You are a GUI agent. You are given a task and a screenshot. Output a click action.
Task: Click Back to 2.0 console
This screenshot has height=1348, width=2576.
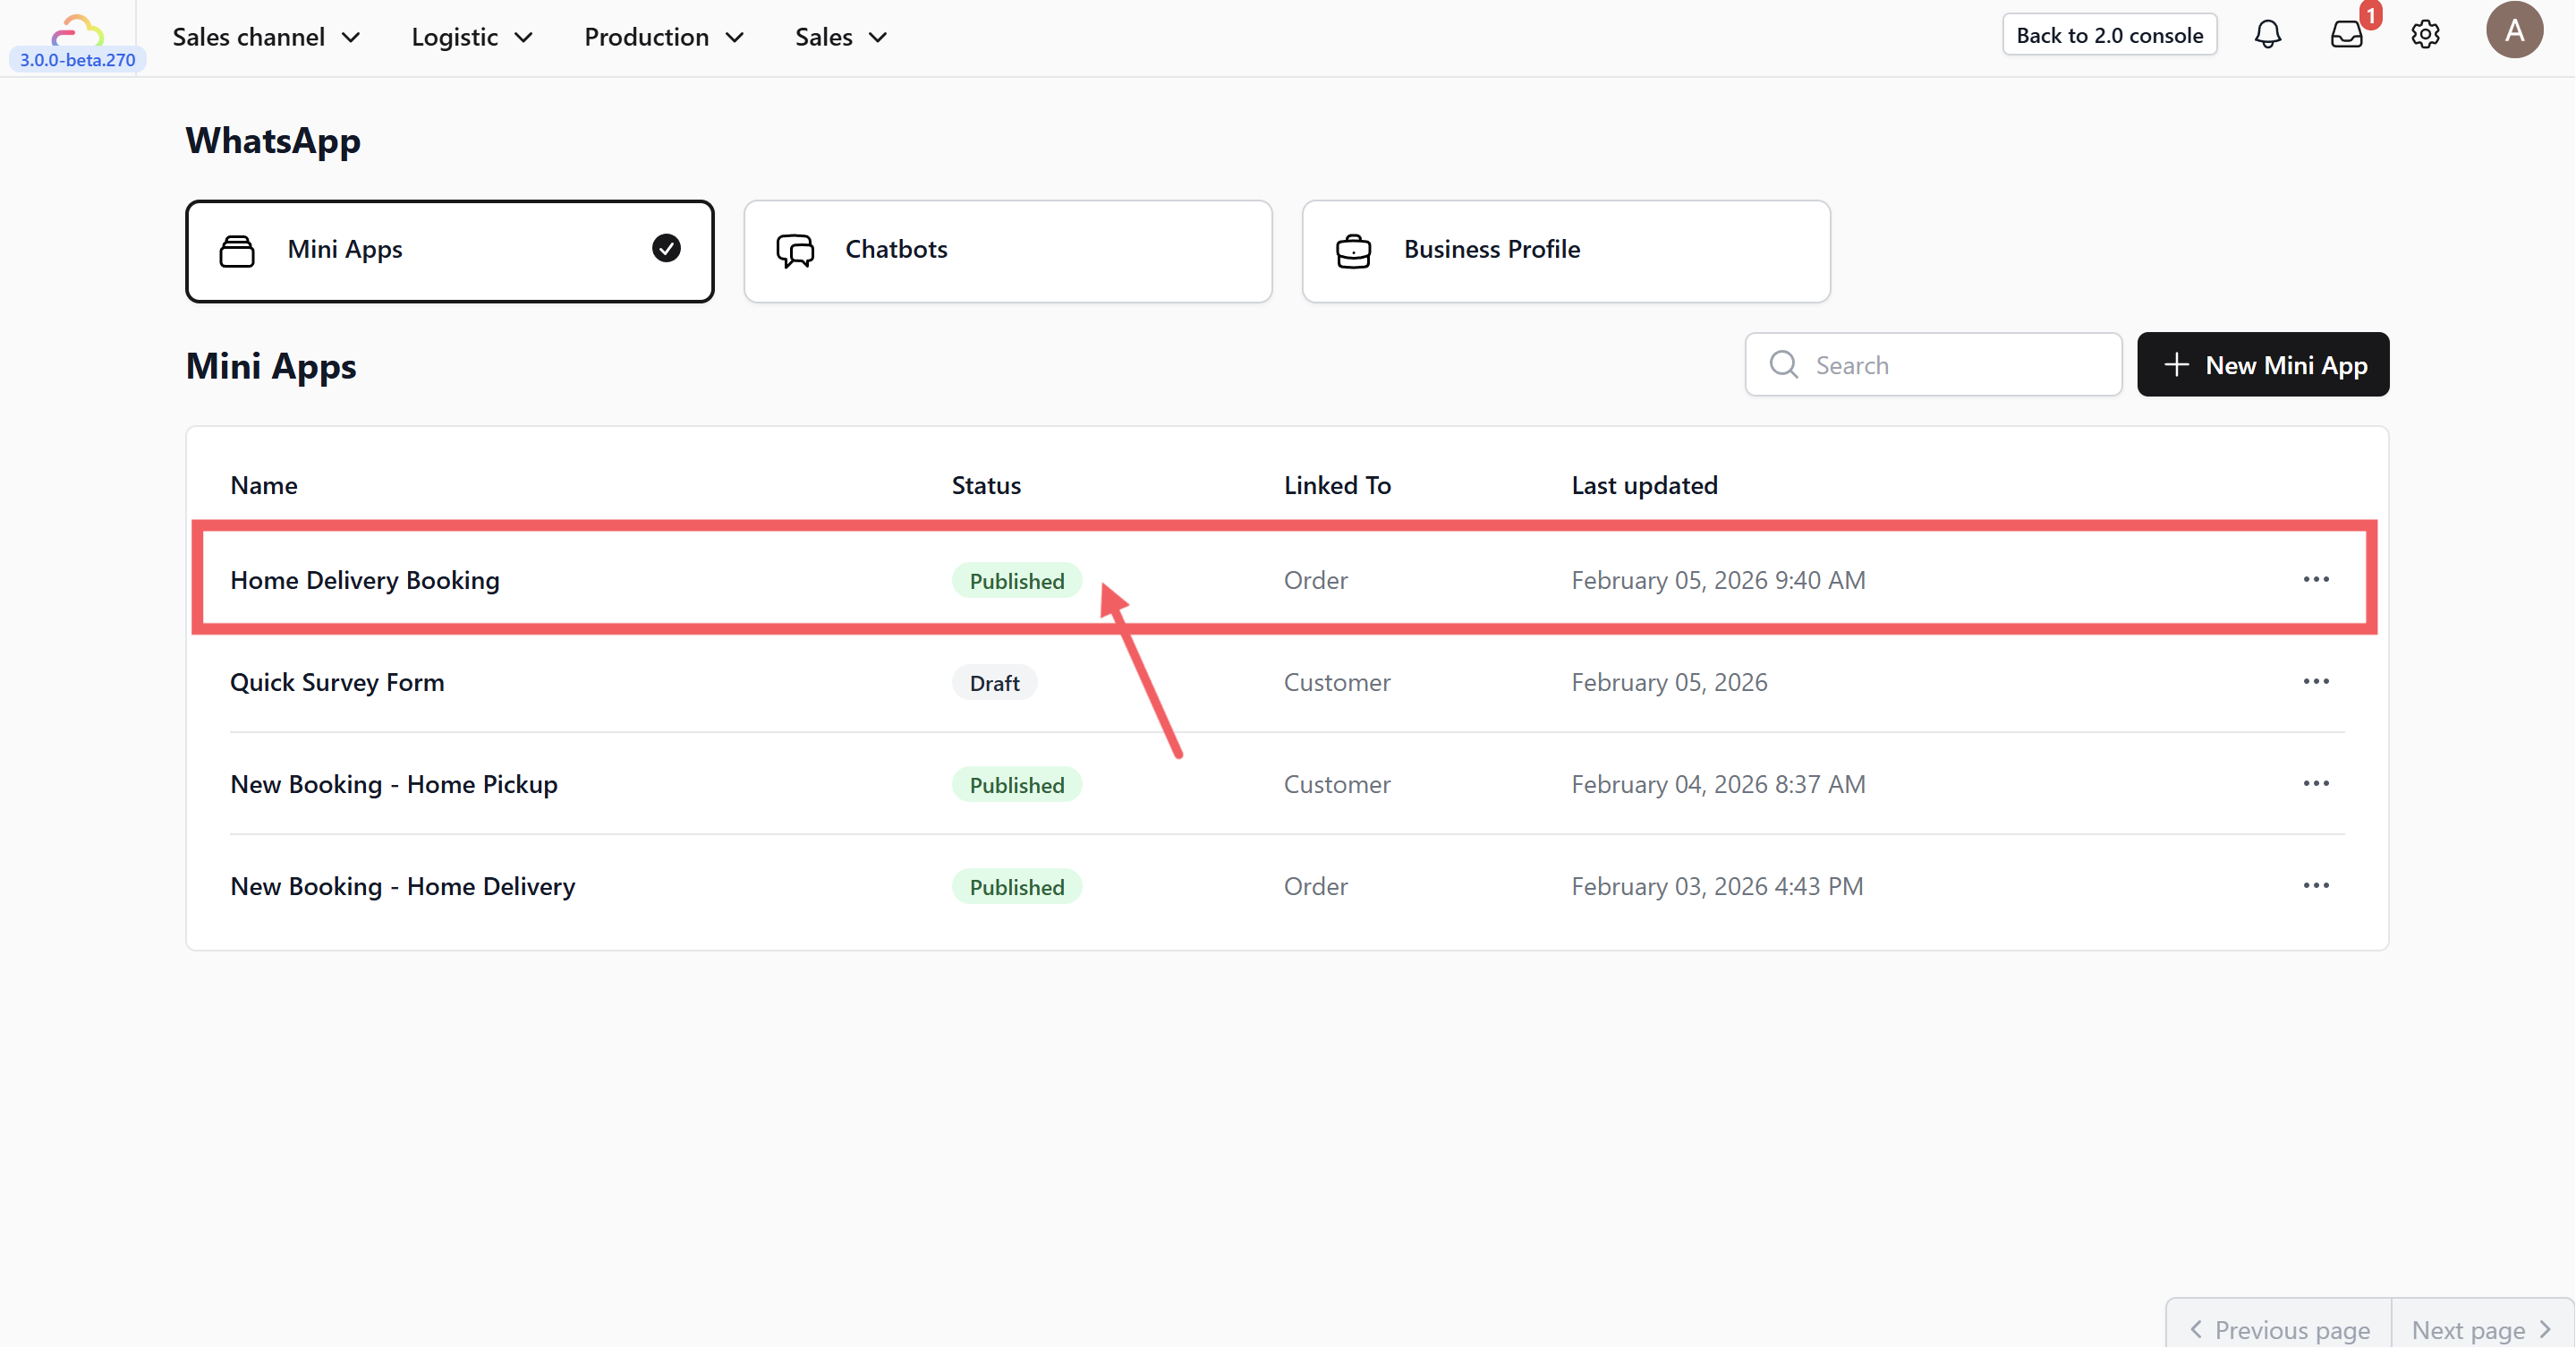pyautogui.click(x=2109, y=35)
